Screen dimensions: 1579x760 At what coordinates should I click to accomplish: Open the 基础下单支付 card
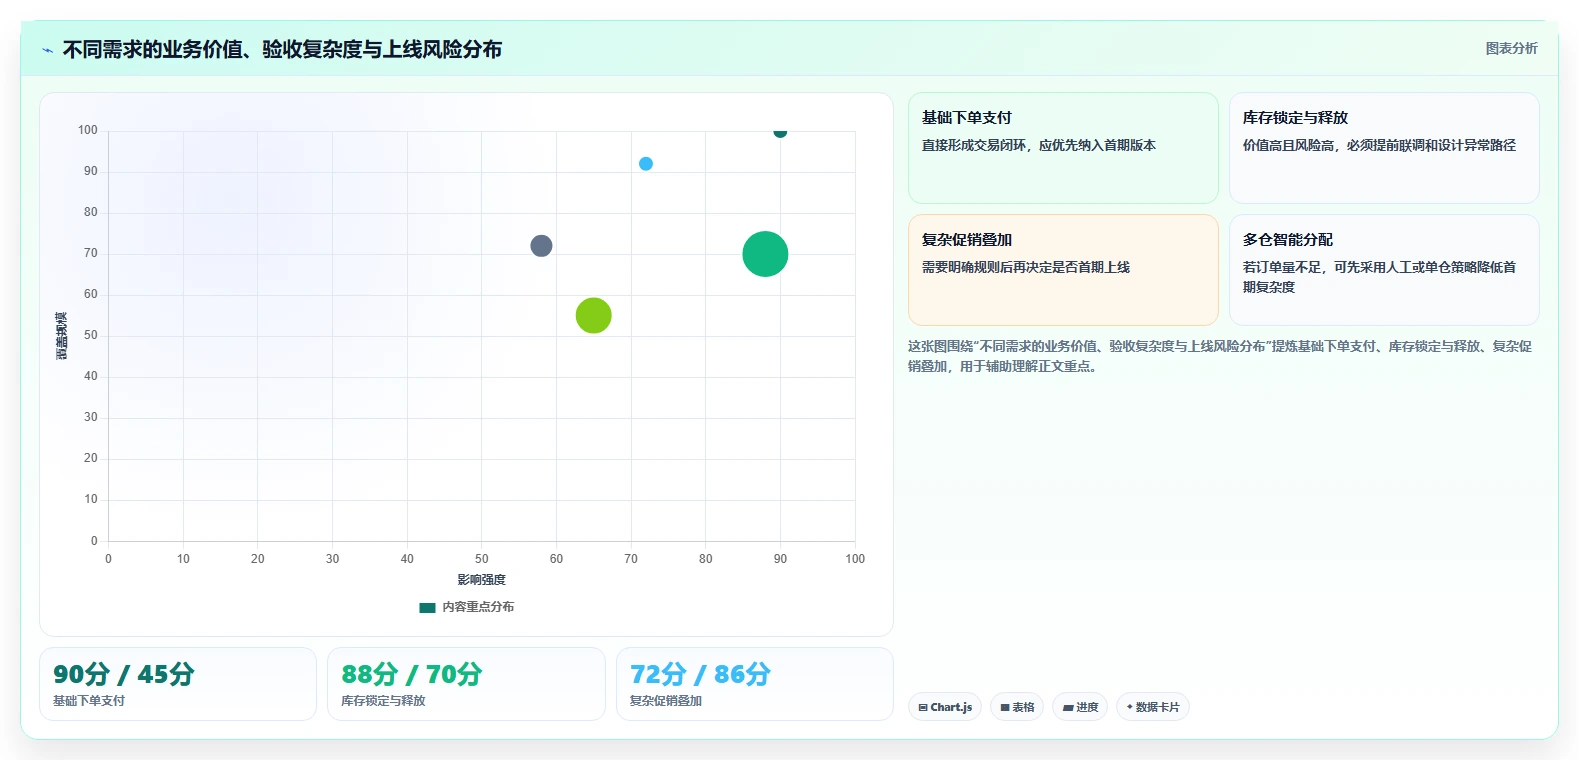click(1063, 148)
